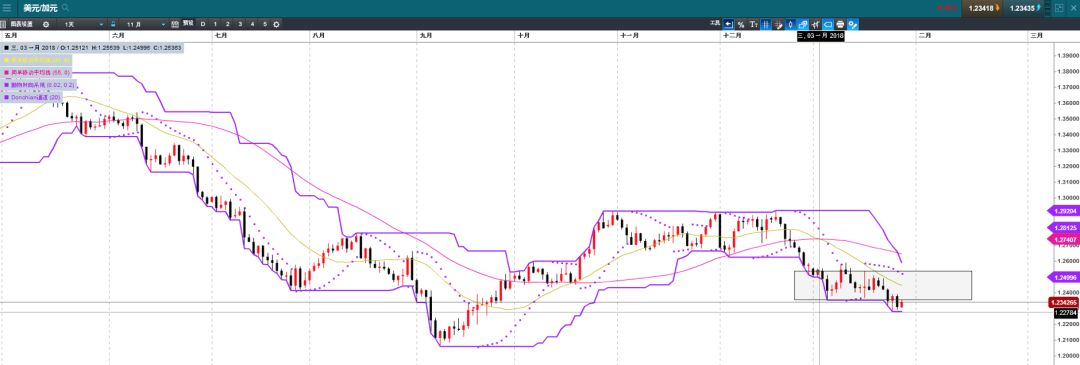Click the 预设 presets label
Screen dimensions: 1080x365
pos(188,23)
